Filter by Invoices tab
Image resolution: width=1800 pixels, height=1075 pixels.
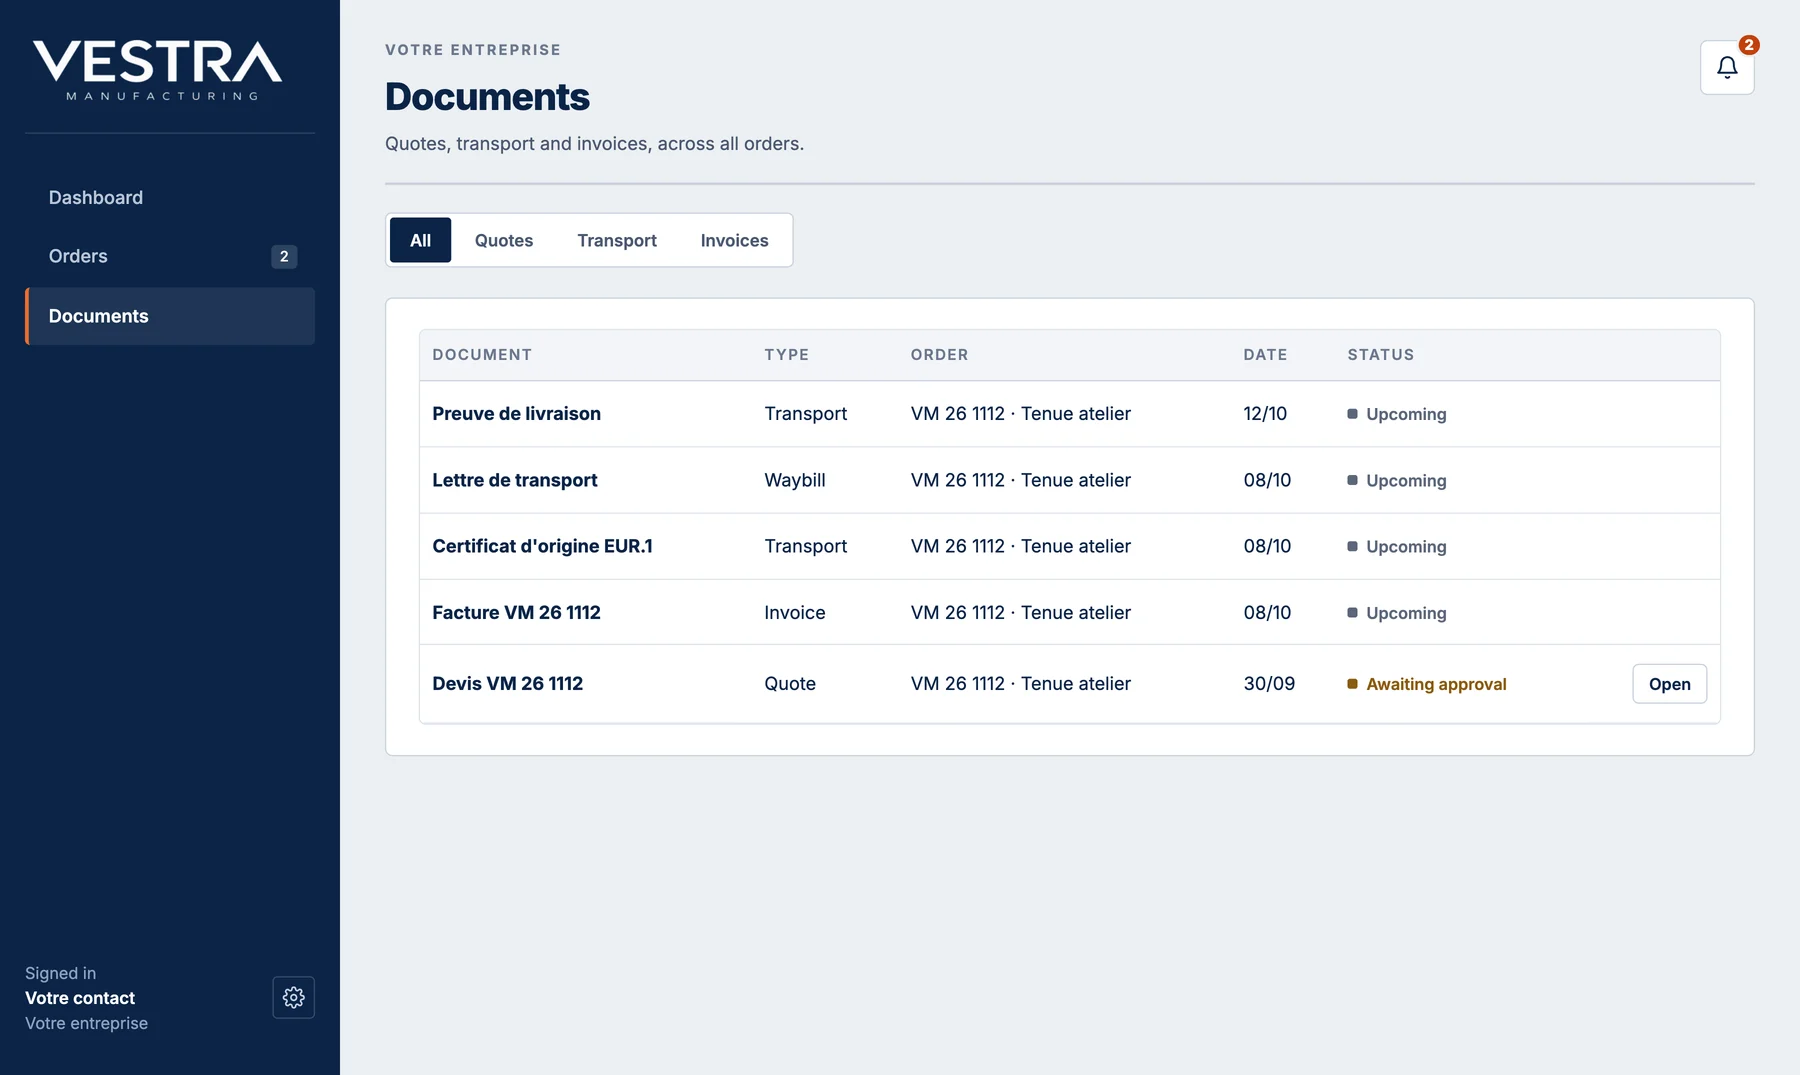point(735,240)
